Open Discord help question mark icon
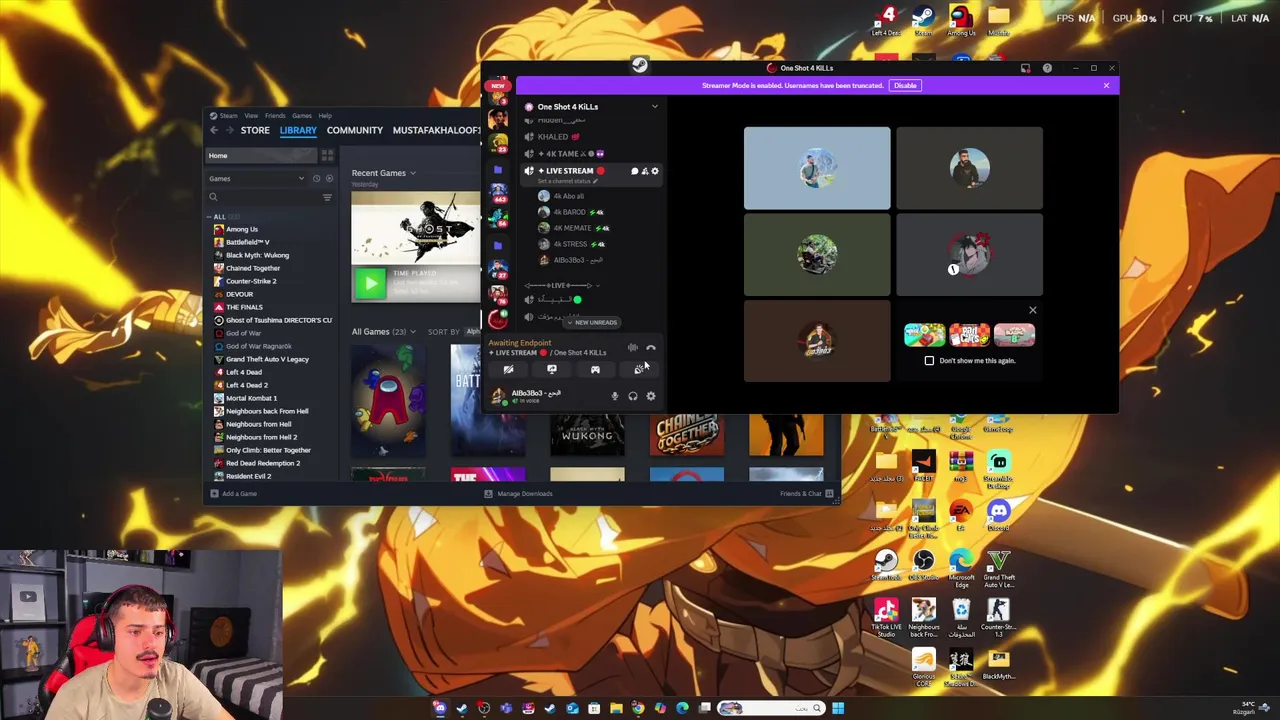The image size is (1280, 720). tap(1047, 68)
